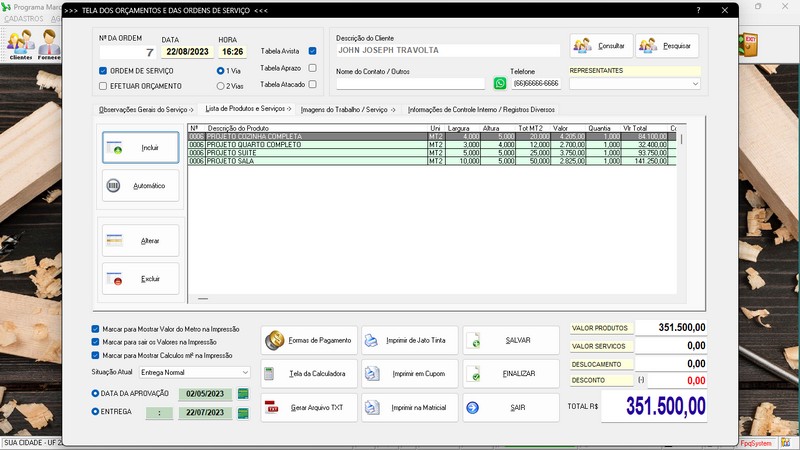
Task: Open the Clientes icon in toolbar
Action: click(x=20, y=45)
